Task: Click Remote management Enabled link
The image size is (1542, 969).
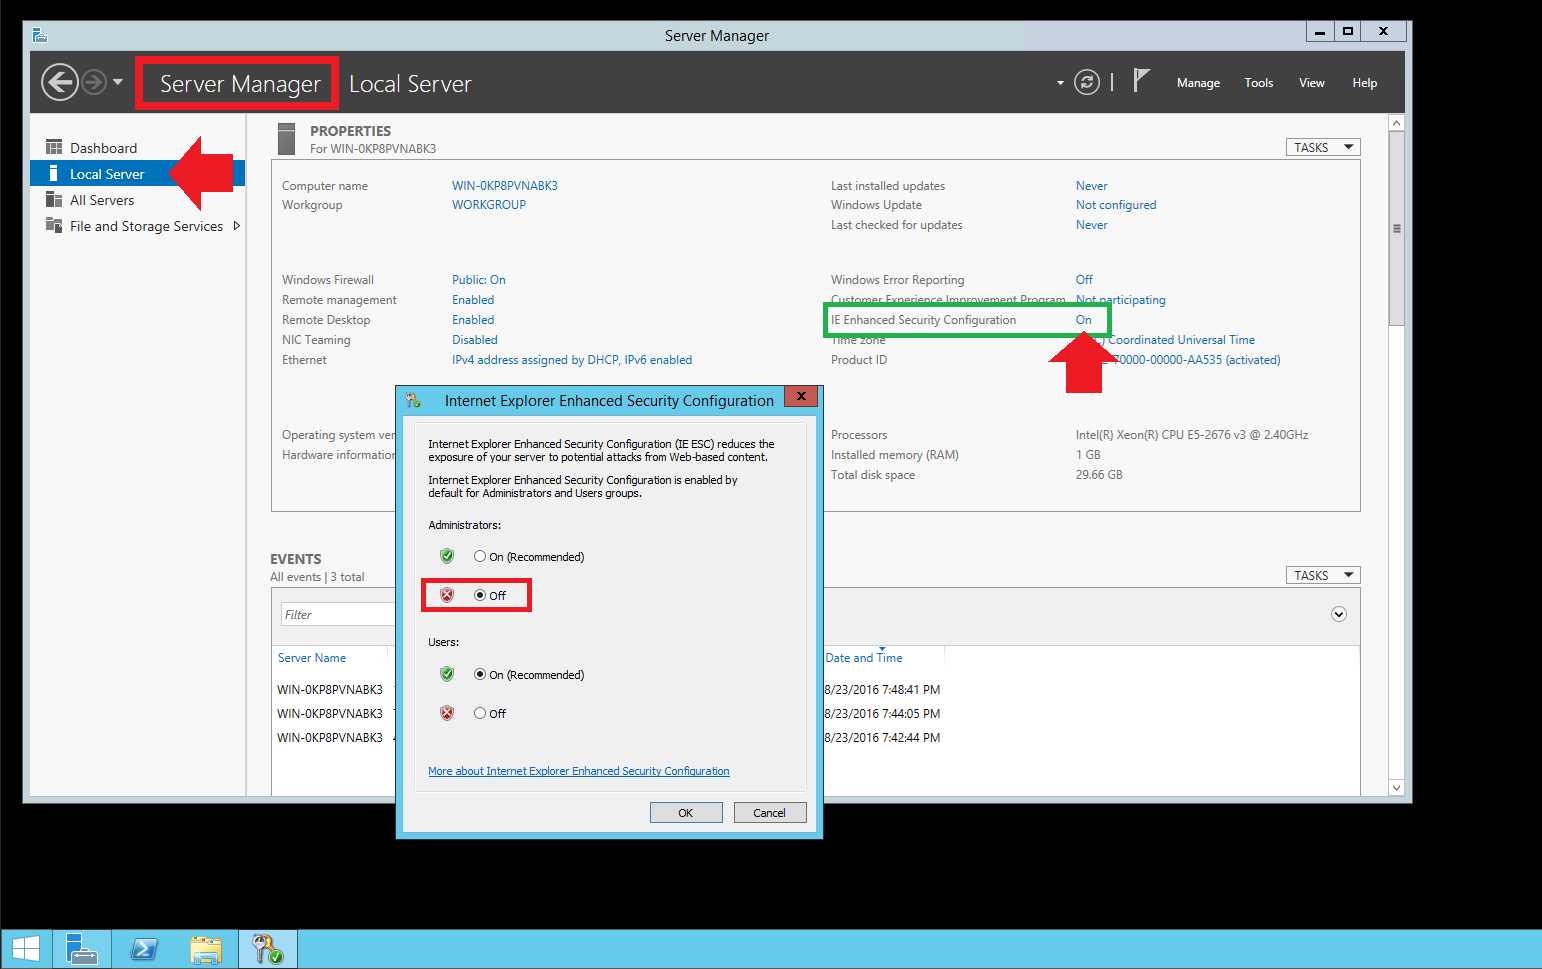Action: point(473,300)
